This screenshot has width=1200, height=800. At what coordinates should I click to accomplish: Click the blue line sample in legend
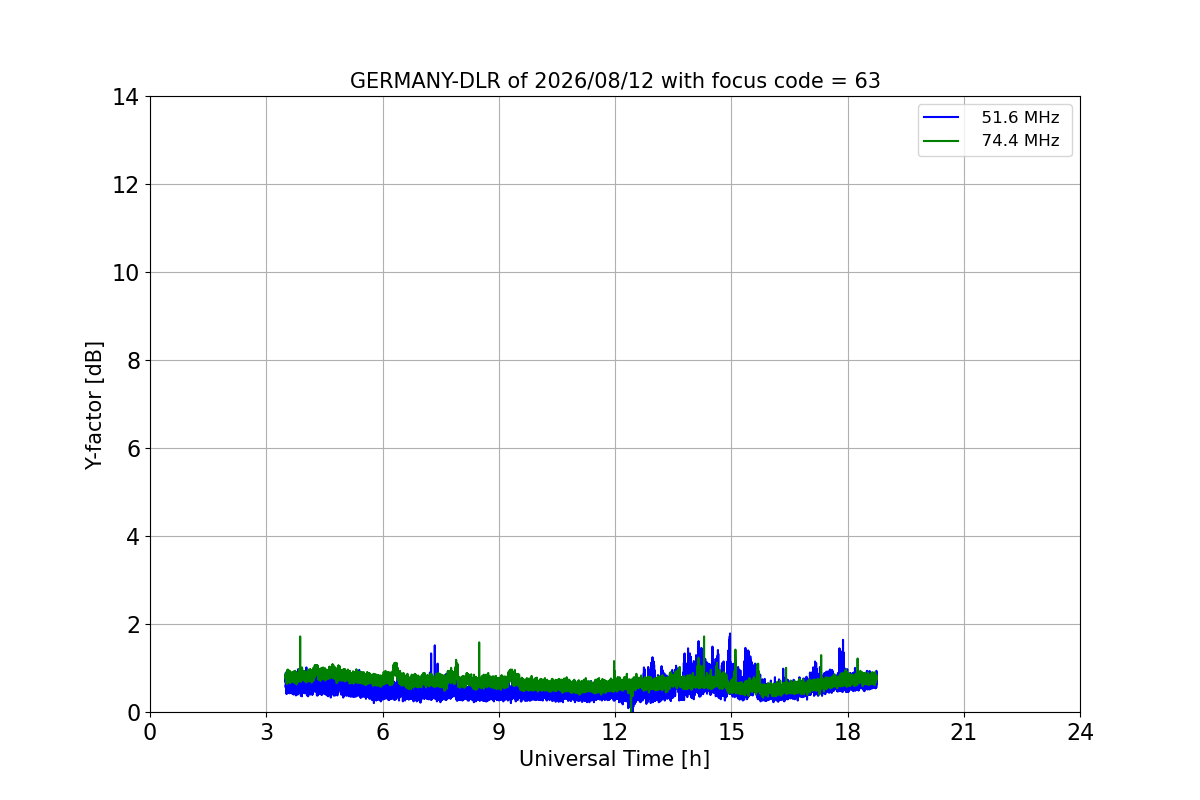(x=942, y=118)
